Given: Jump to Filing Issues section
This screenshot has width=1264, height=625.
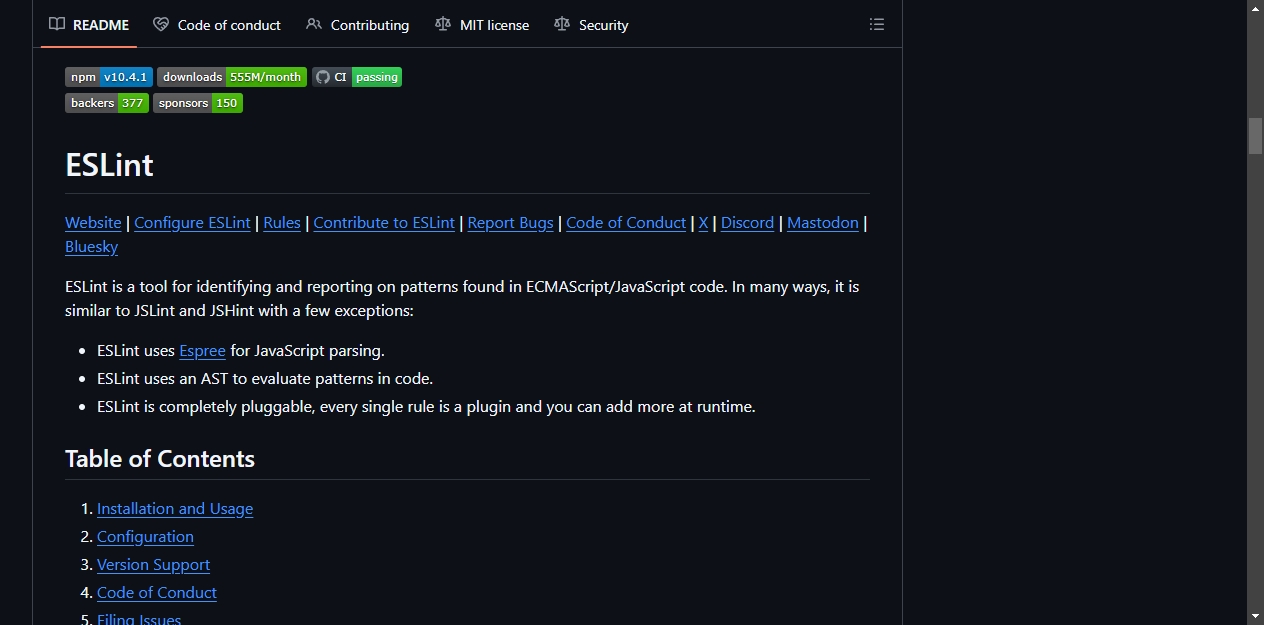Looking at the screenshot, I should pyautogui.click(x=139, y=619).
